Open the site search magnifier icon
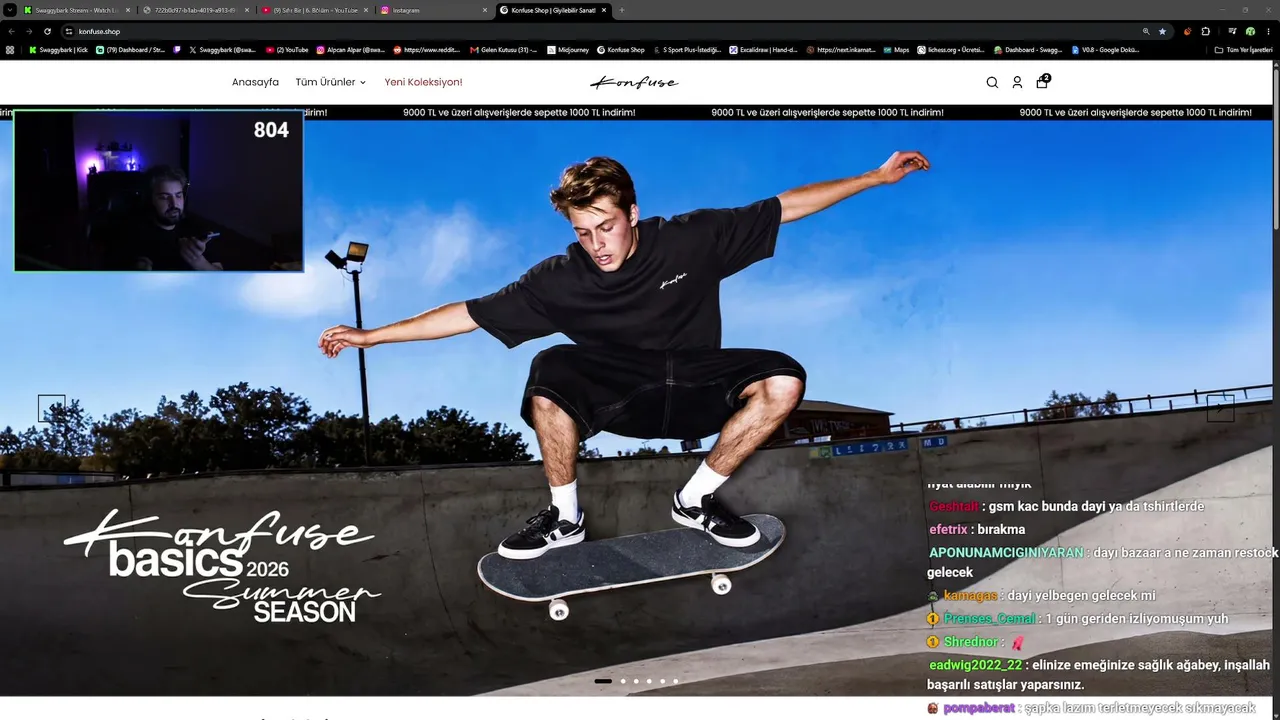Image resolution: width=1280 pixels, height=720 pixels. point(992,83)
